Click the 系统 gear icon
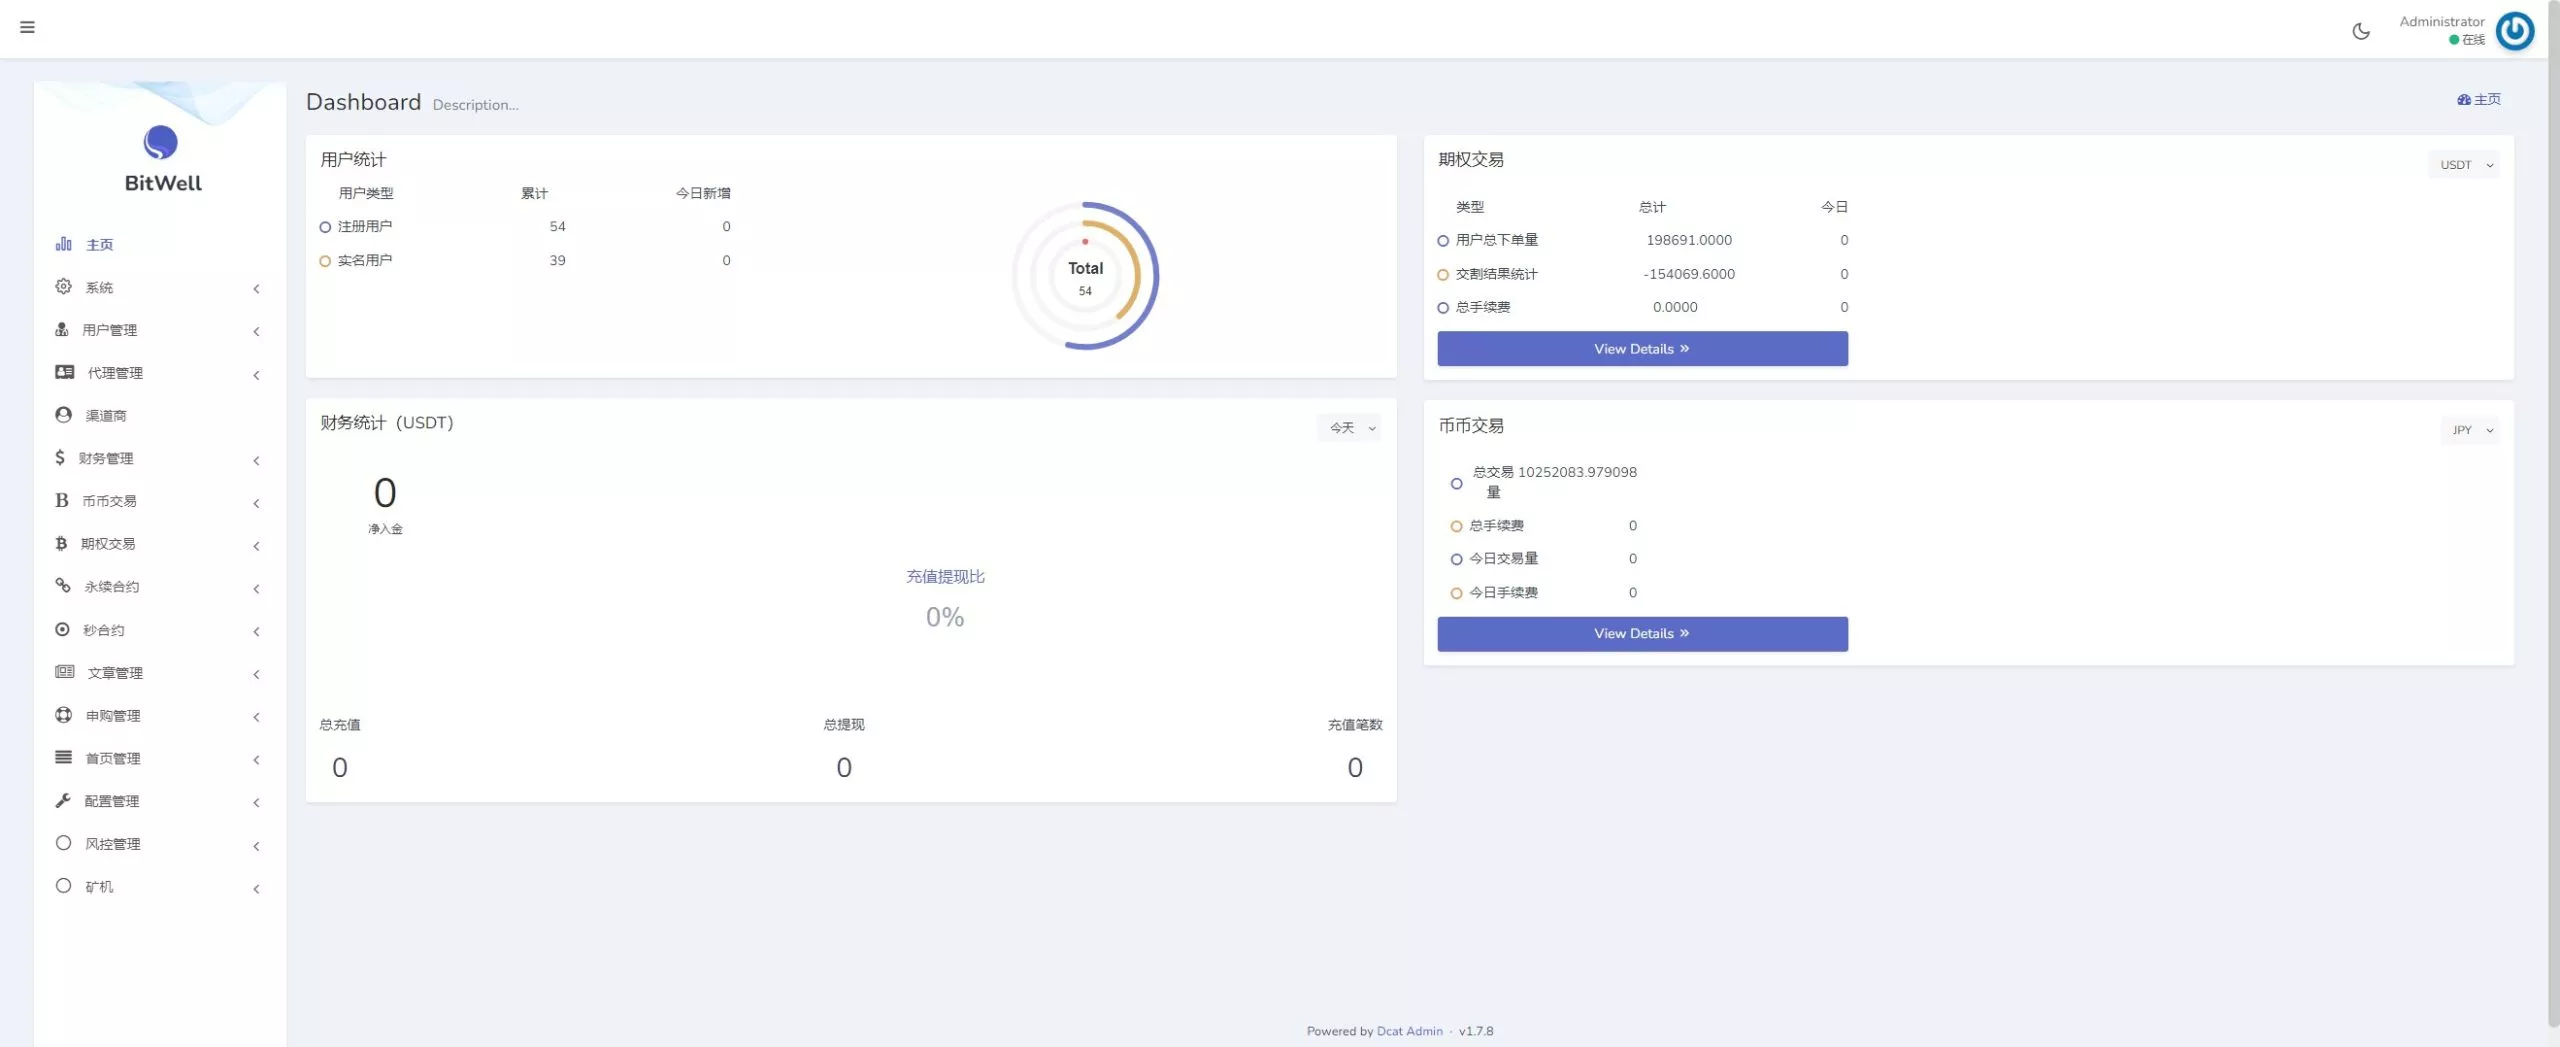 pos(63,287)
